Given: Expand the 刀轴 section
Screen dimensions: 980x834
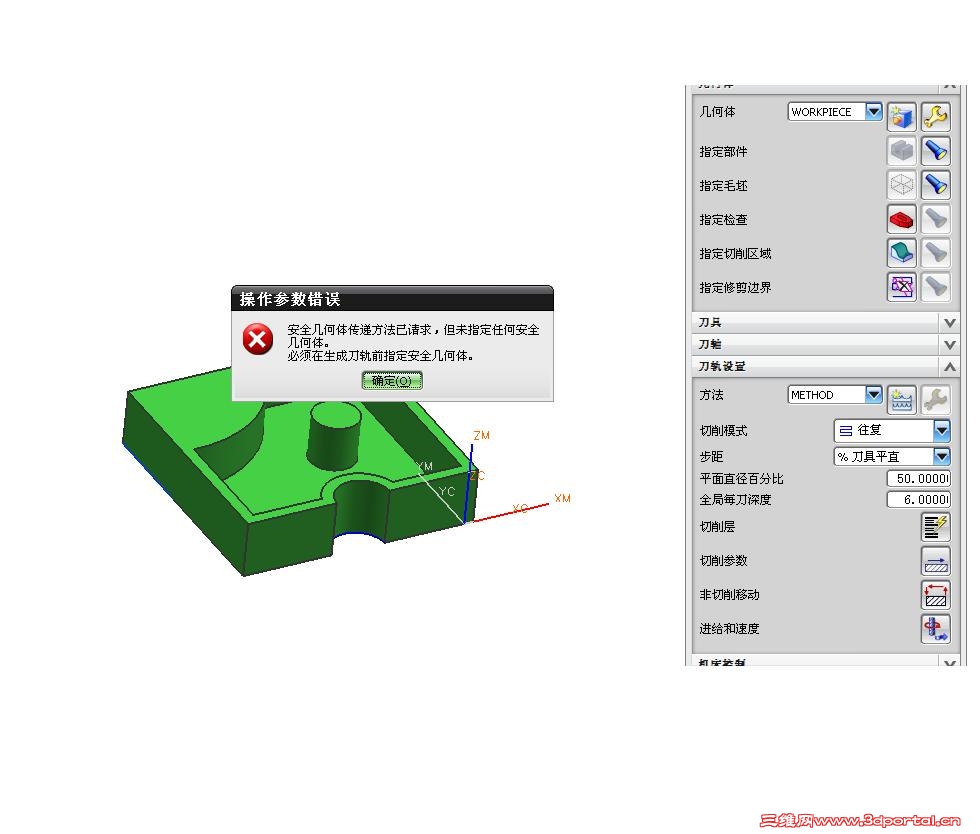Looking at the screenshot, I should coord(949,344).
